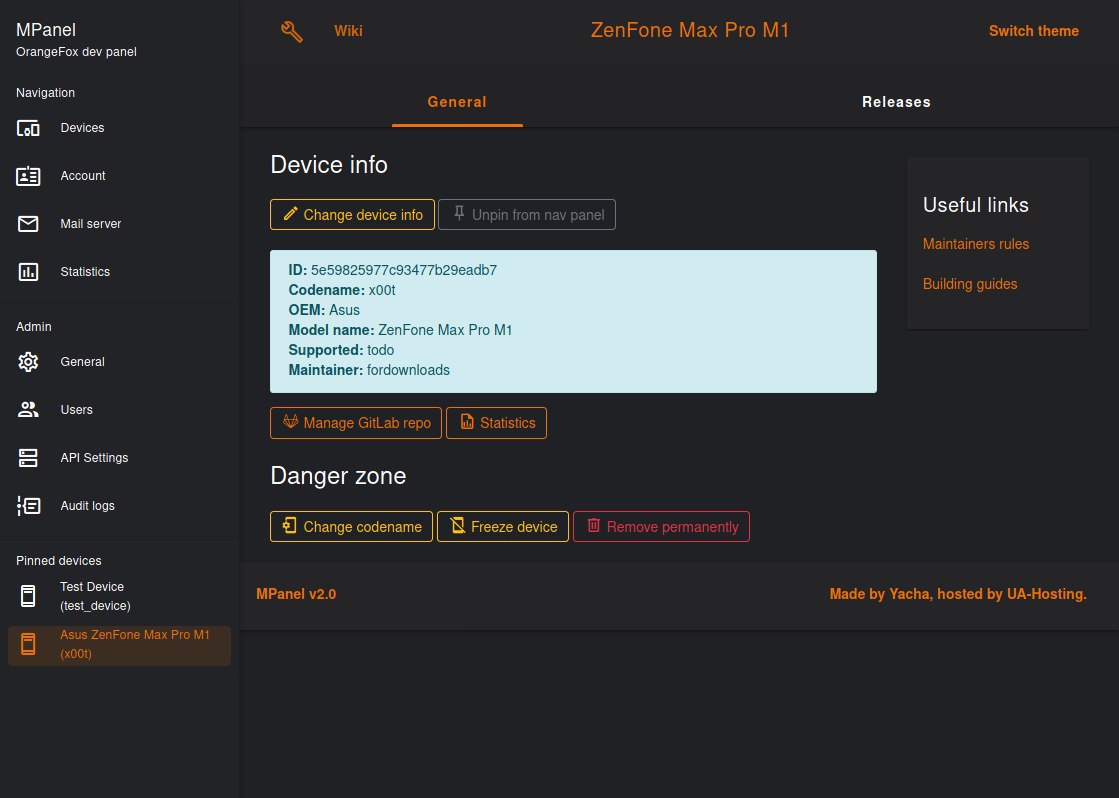Switch to the Releases tab

coord(896,102)
